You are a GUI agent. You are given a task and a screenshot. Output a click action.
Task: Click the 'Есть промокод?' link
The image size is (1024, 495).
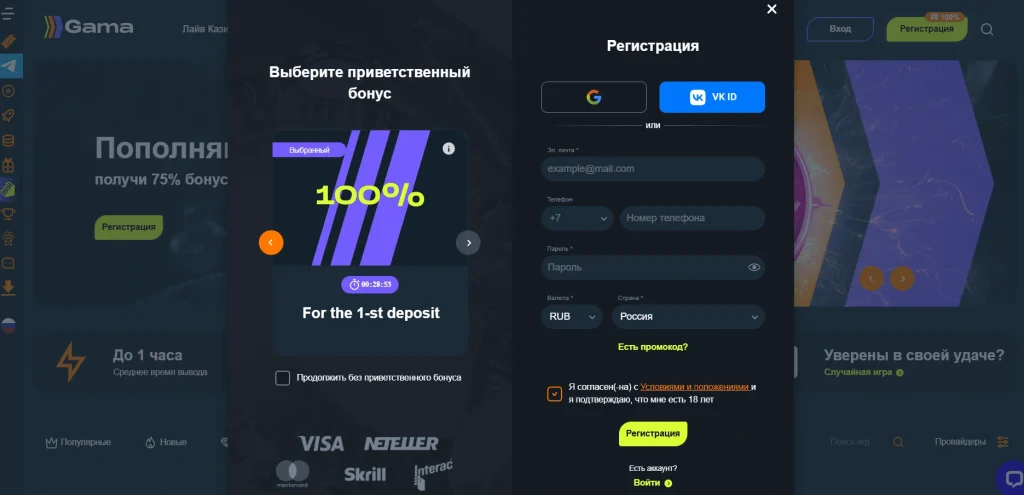tap(653, 347)
